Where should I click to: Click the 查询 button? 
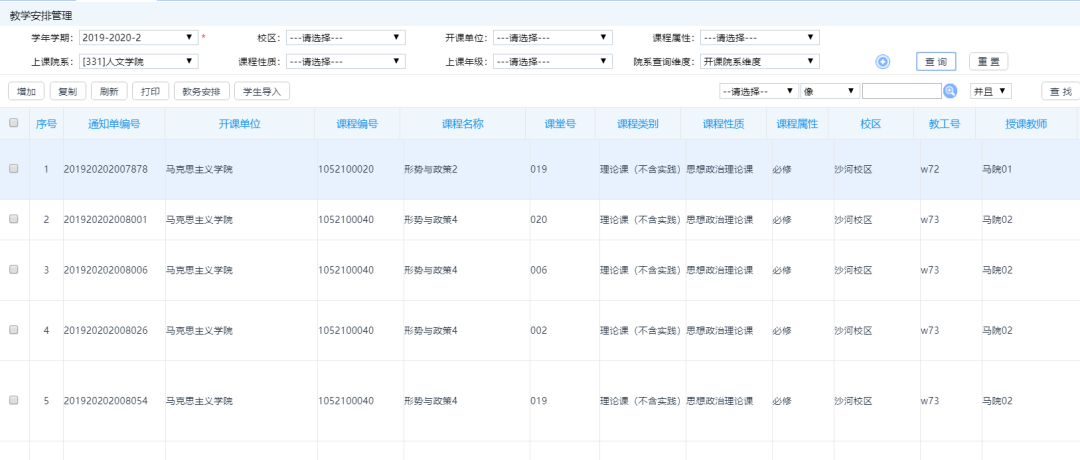pyautogui.click(x=936, y=62)
